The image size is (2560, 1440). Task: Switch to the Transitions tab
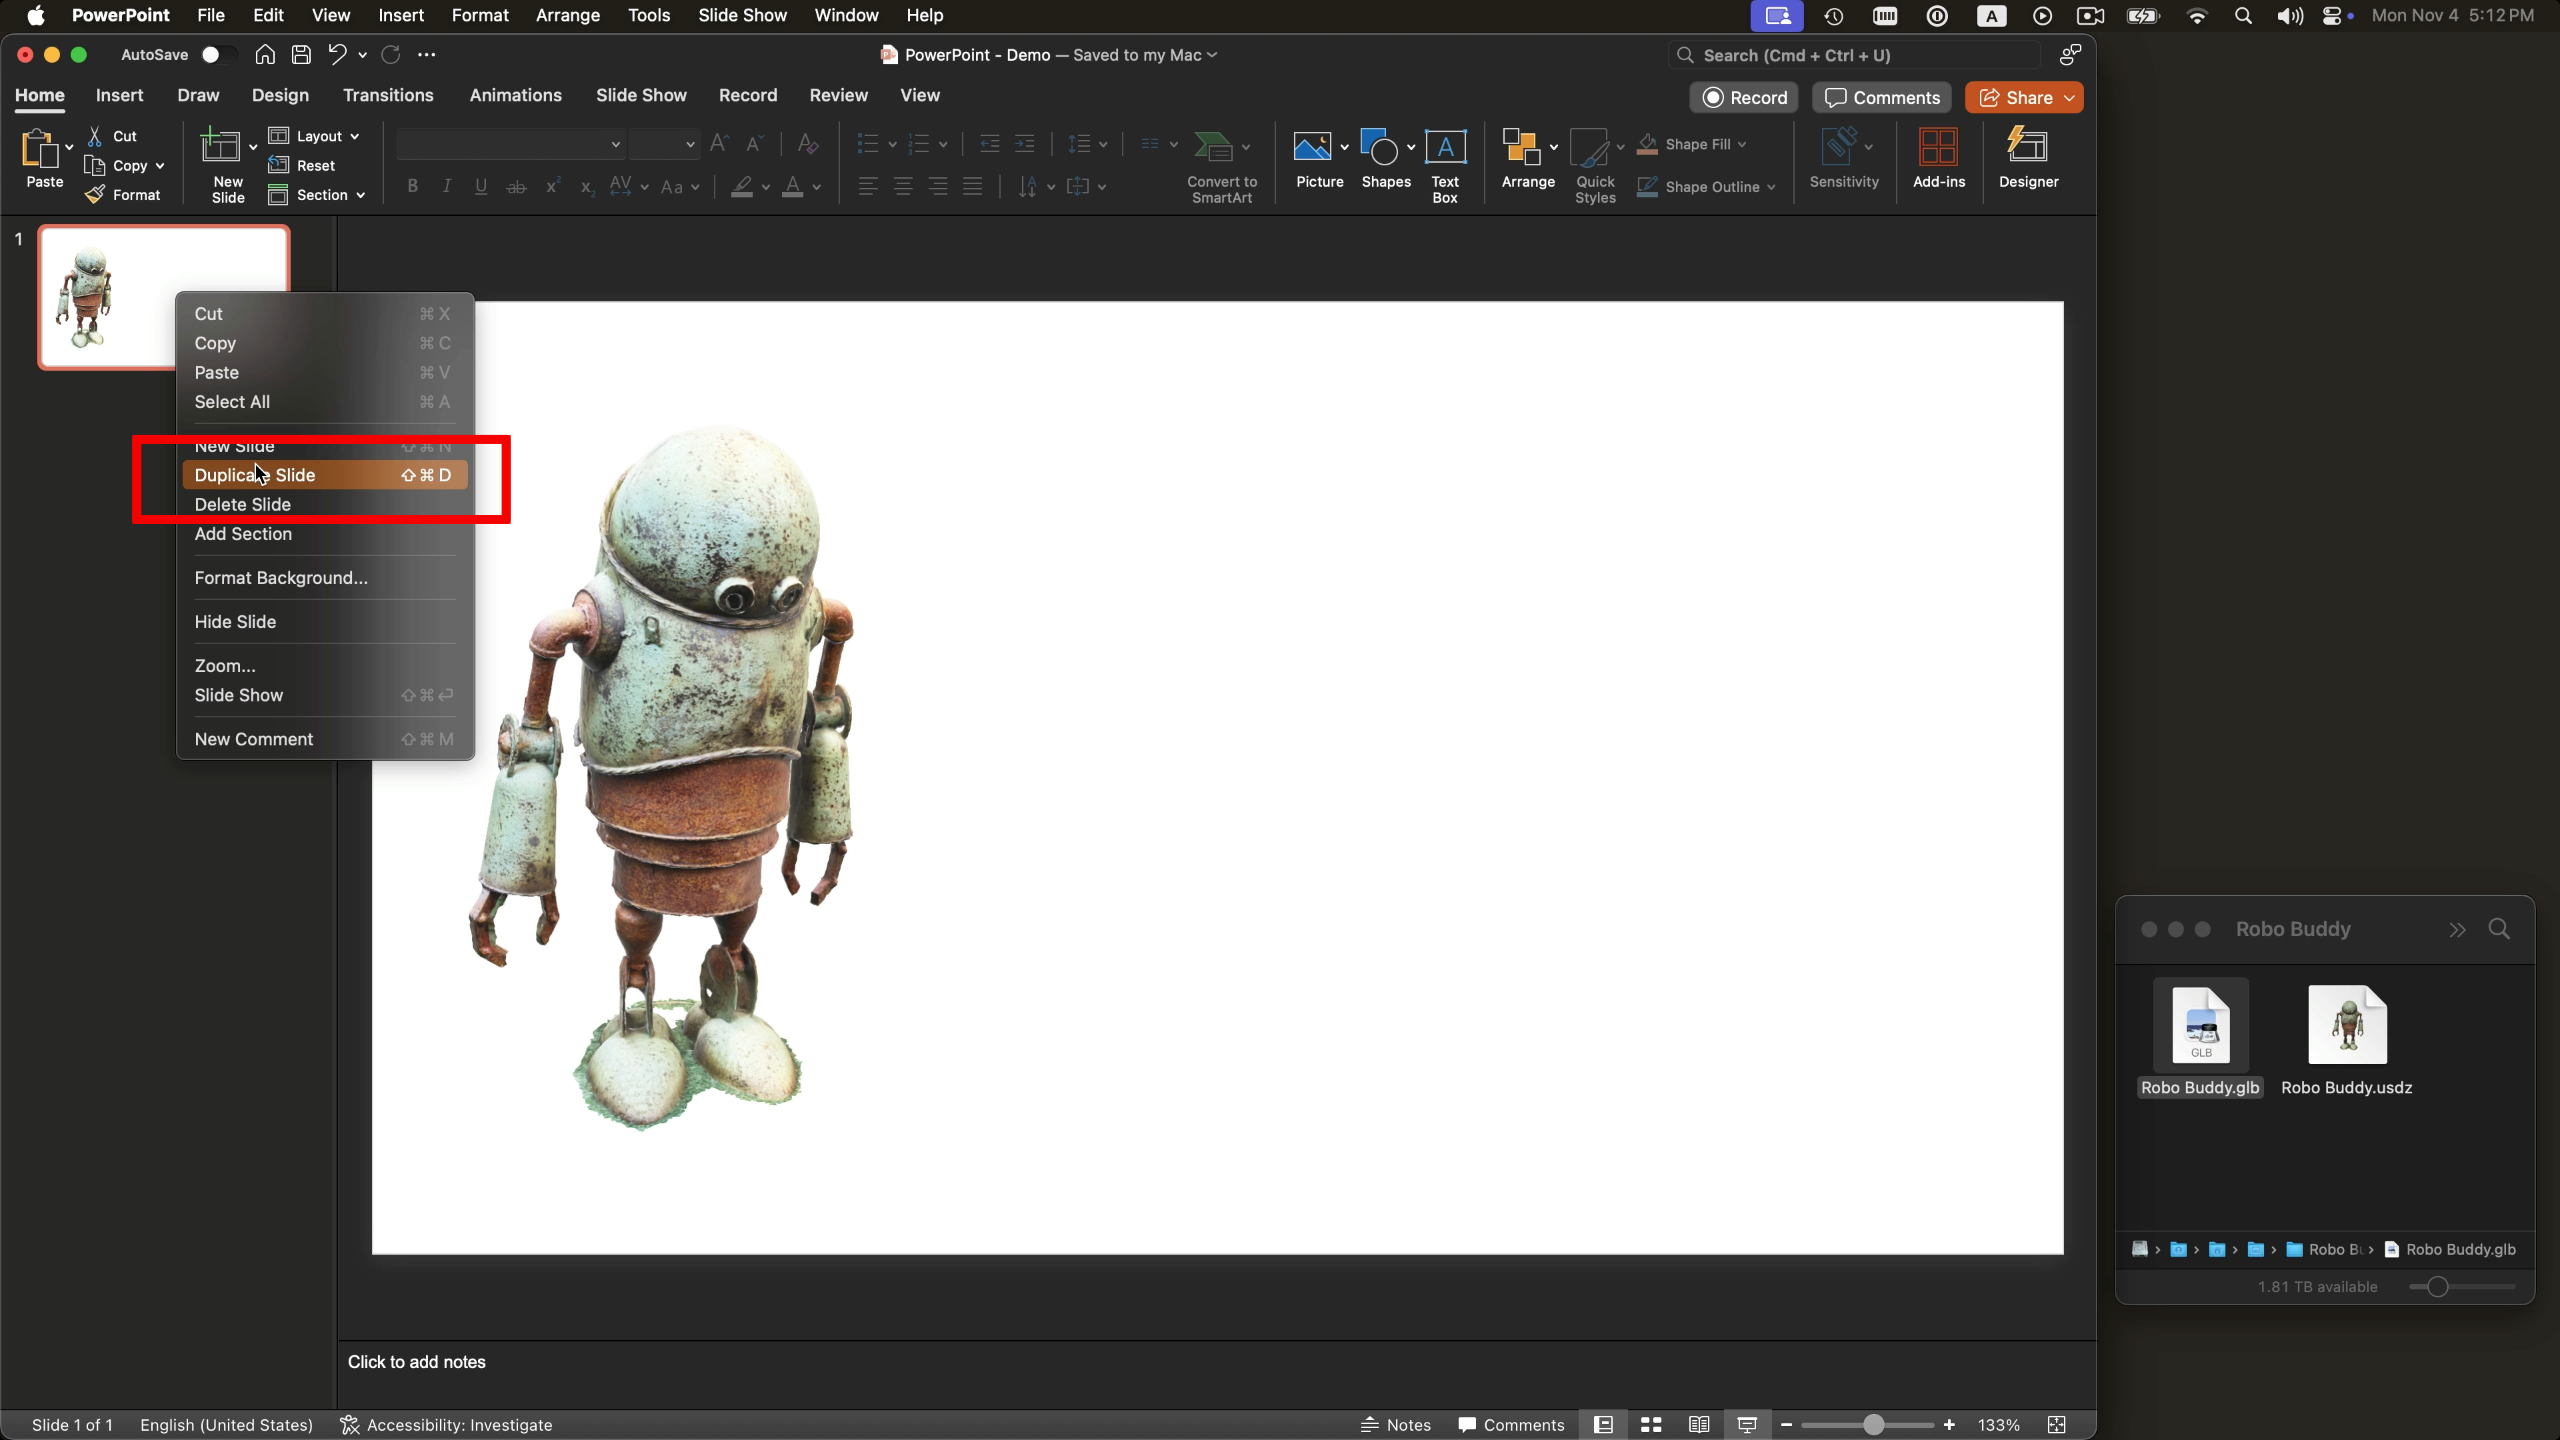point(388,95)
